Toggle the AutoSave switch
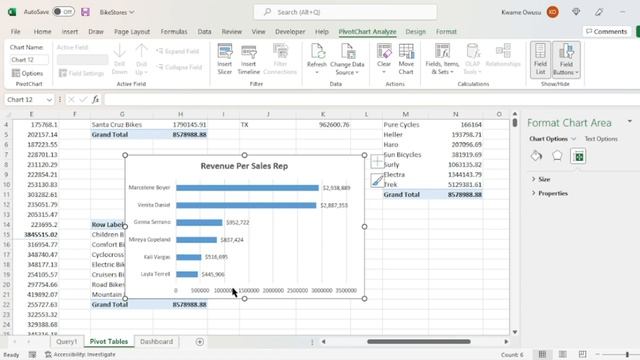Image resolution: width=640 pixels, height=360 pixels. coord(64,12)
